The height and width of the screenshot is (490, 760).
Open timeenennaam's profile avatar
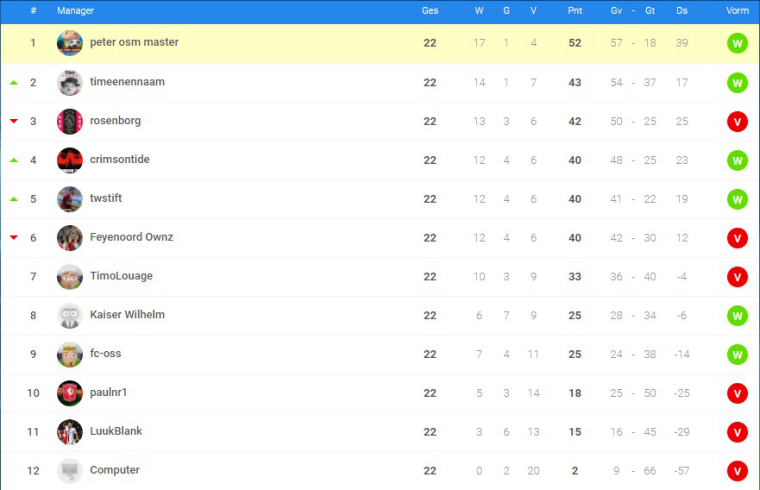pos(69,82)
